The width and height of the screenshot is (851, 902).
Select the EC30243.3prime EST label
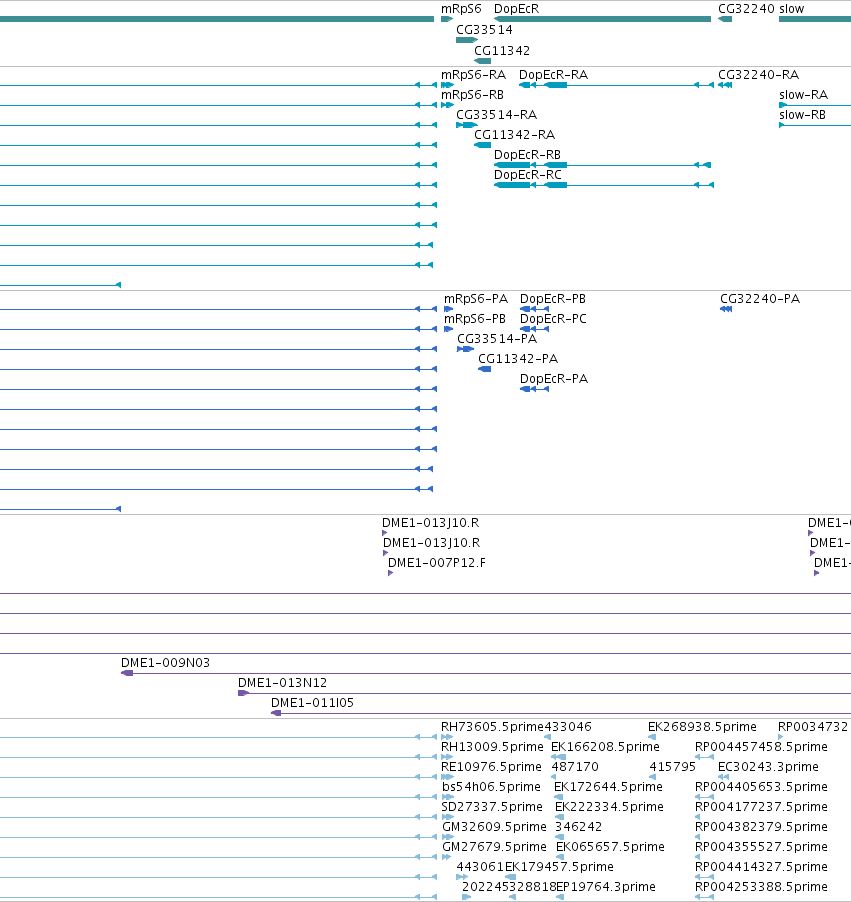pos(768,767)
